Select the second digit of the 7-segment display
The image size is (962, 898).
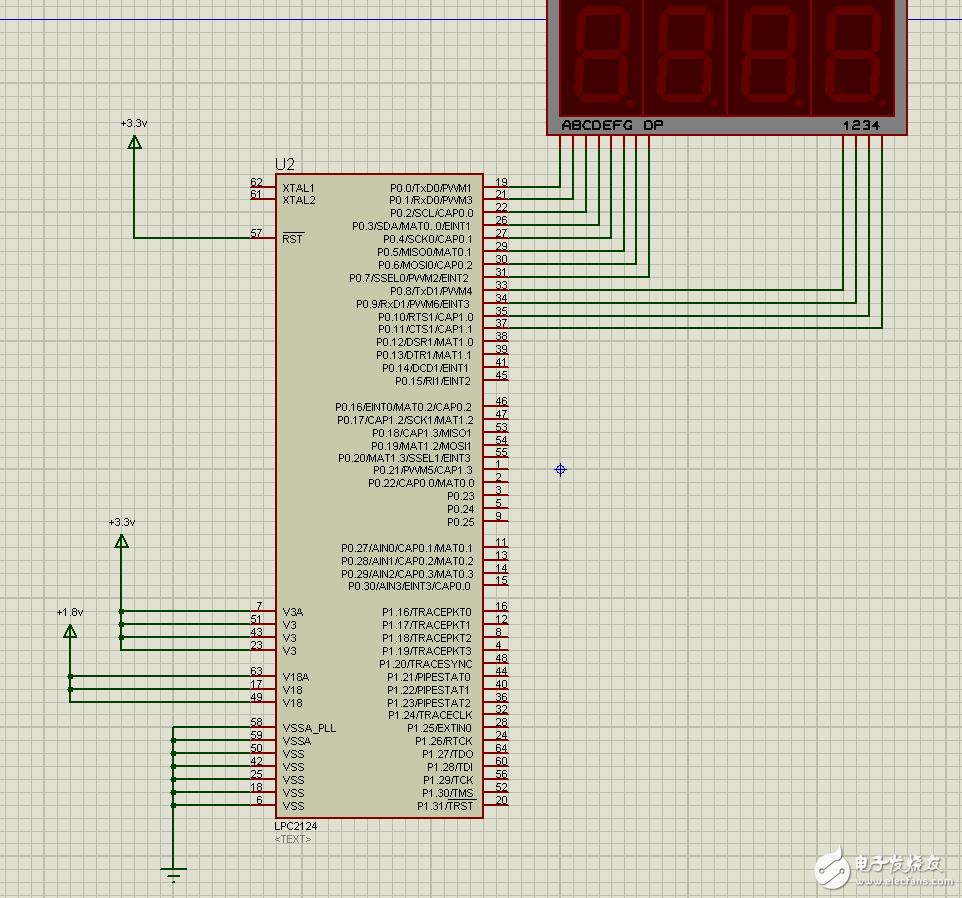pos(685,56)
